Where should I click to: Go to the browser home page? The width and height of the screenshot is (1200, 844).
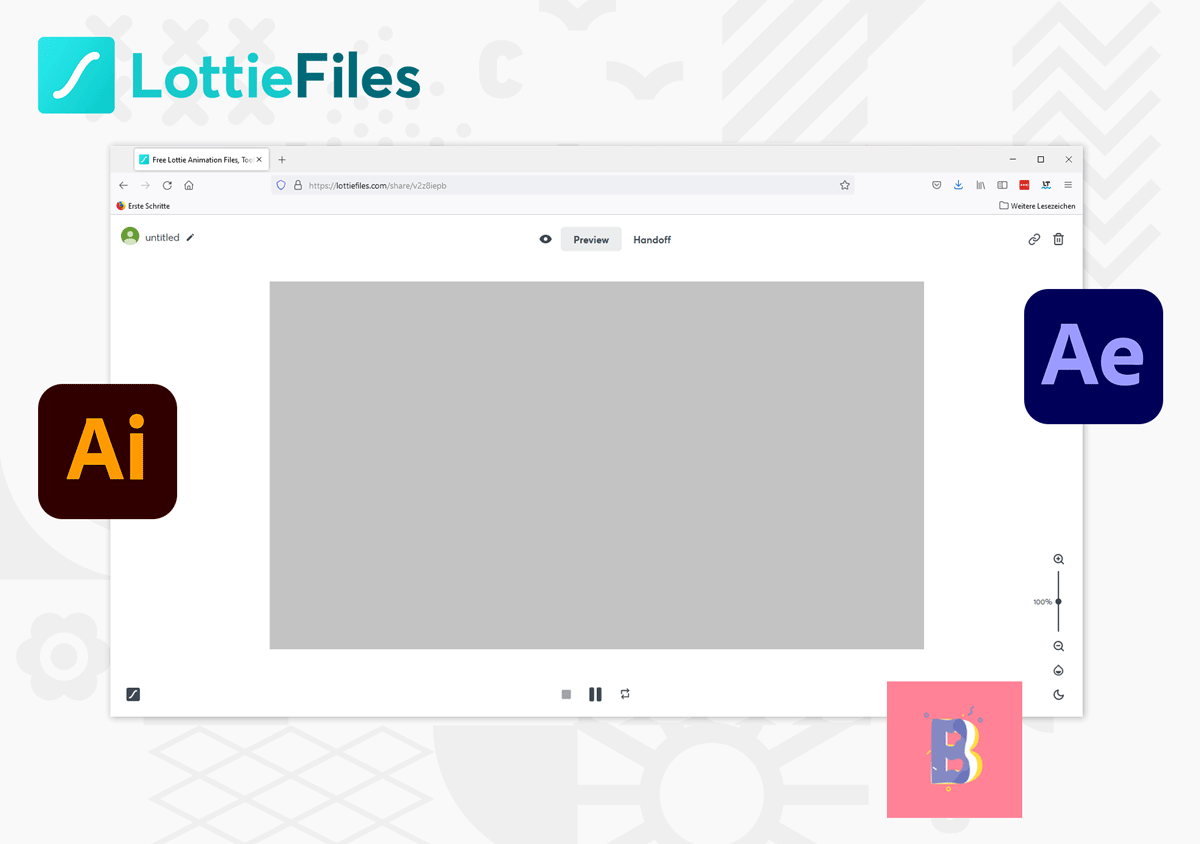pos(189,185)
